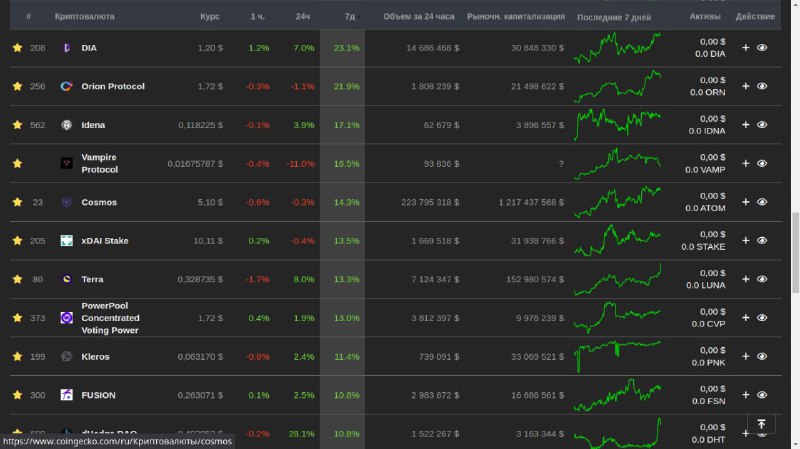Viewport: 800px width, 449px height.
Task: Click eye icon in Terra row
Action: click(762, 279)
